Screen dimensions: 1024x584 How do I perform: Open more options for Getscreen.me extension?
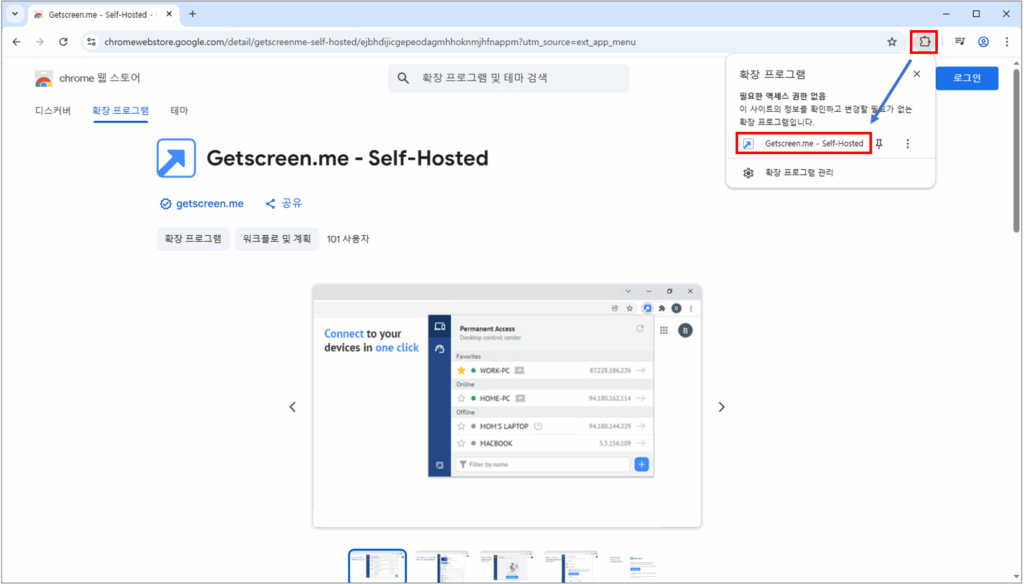point(907,144)
